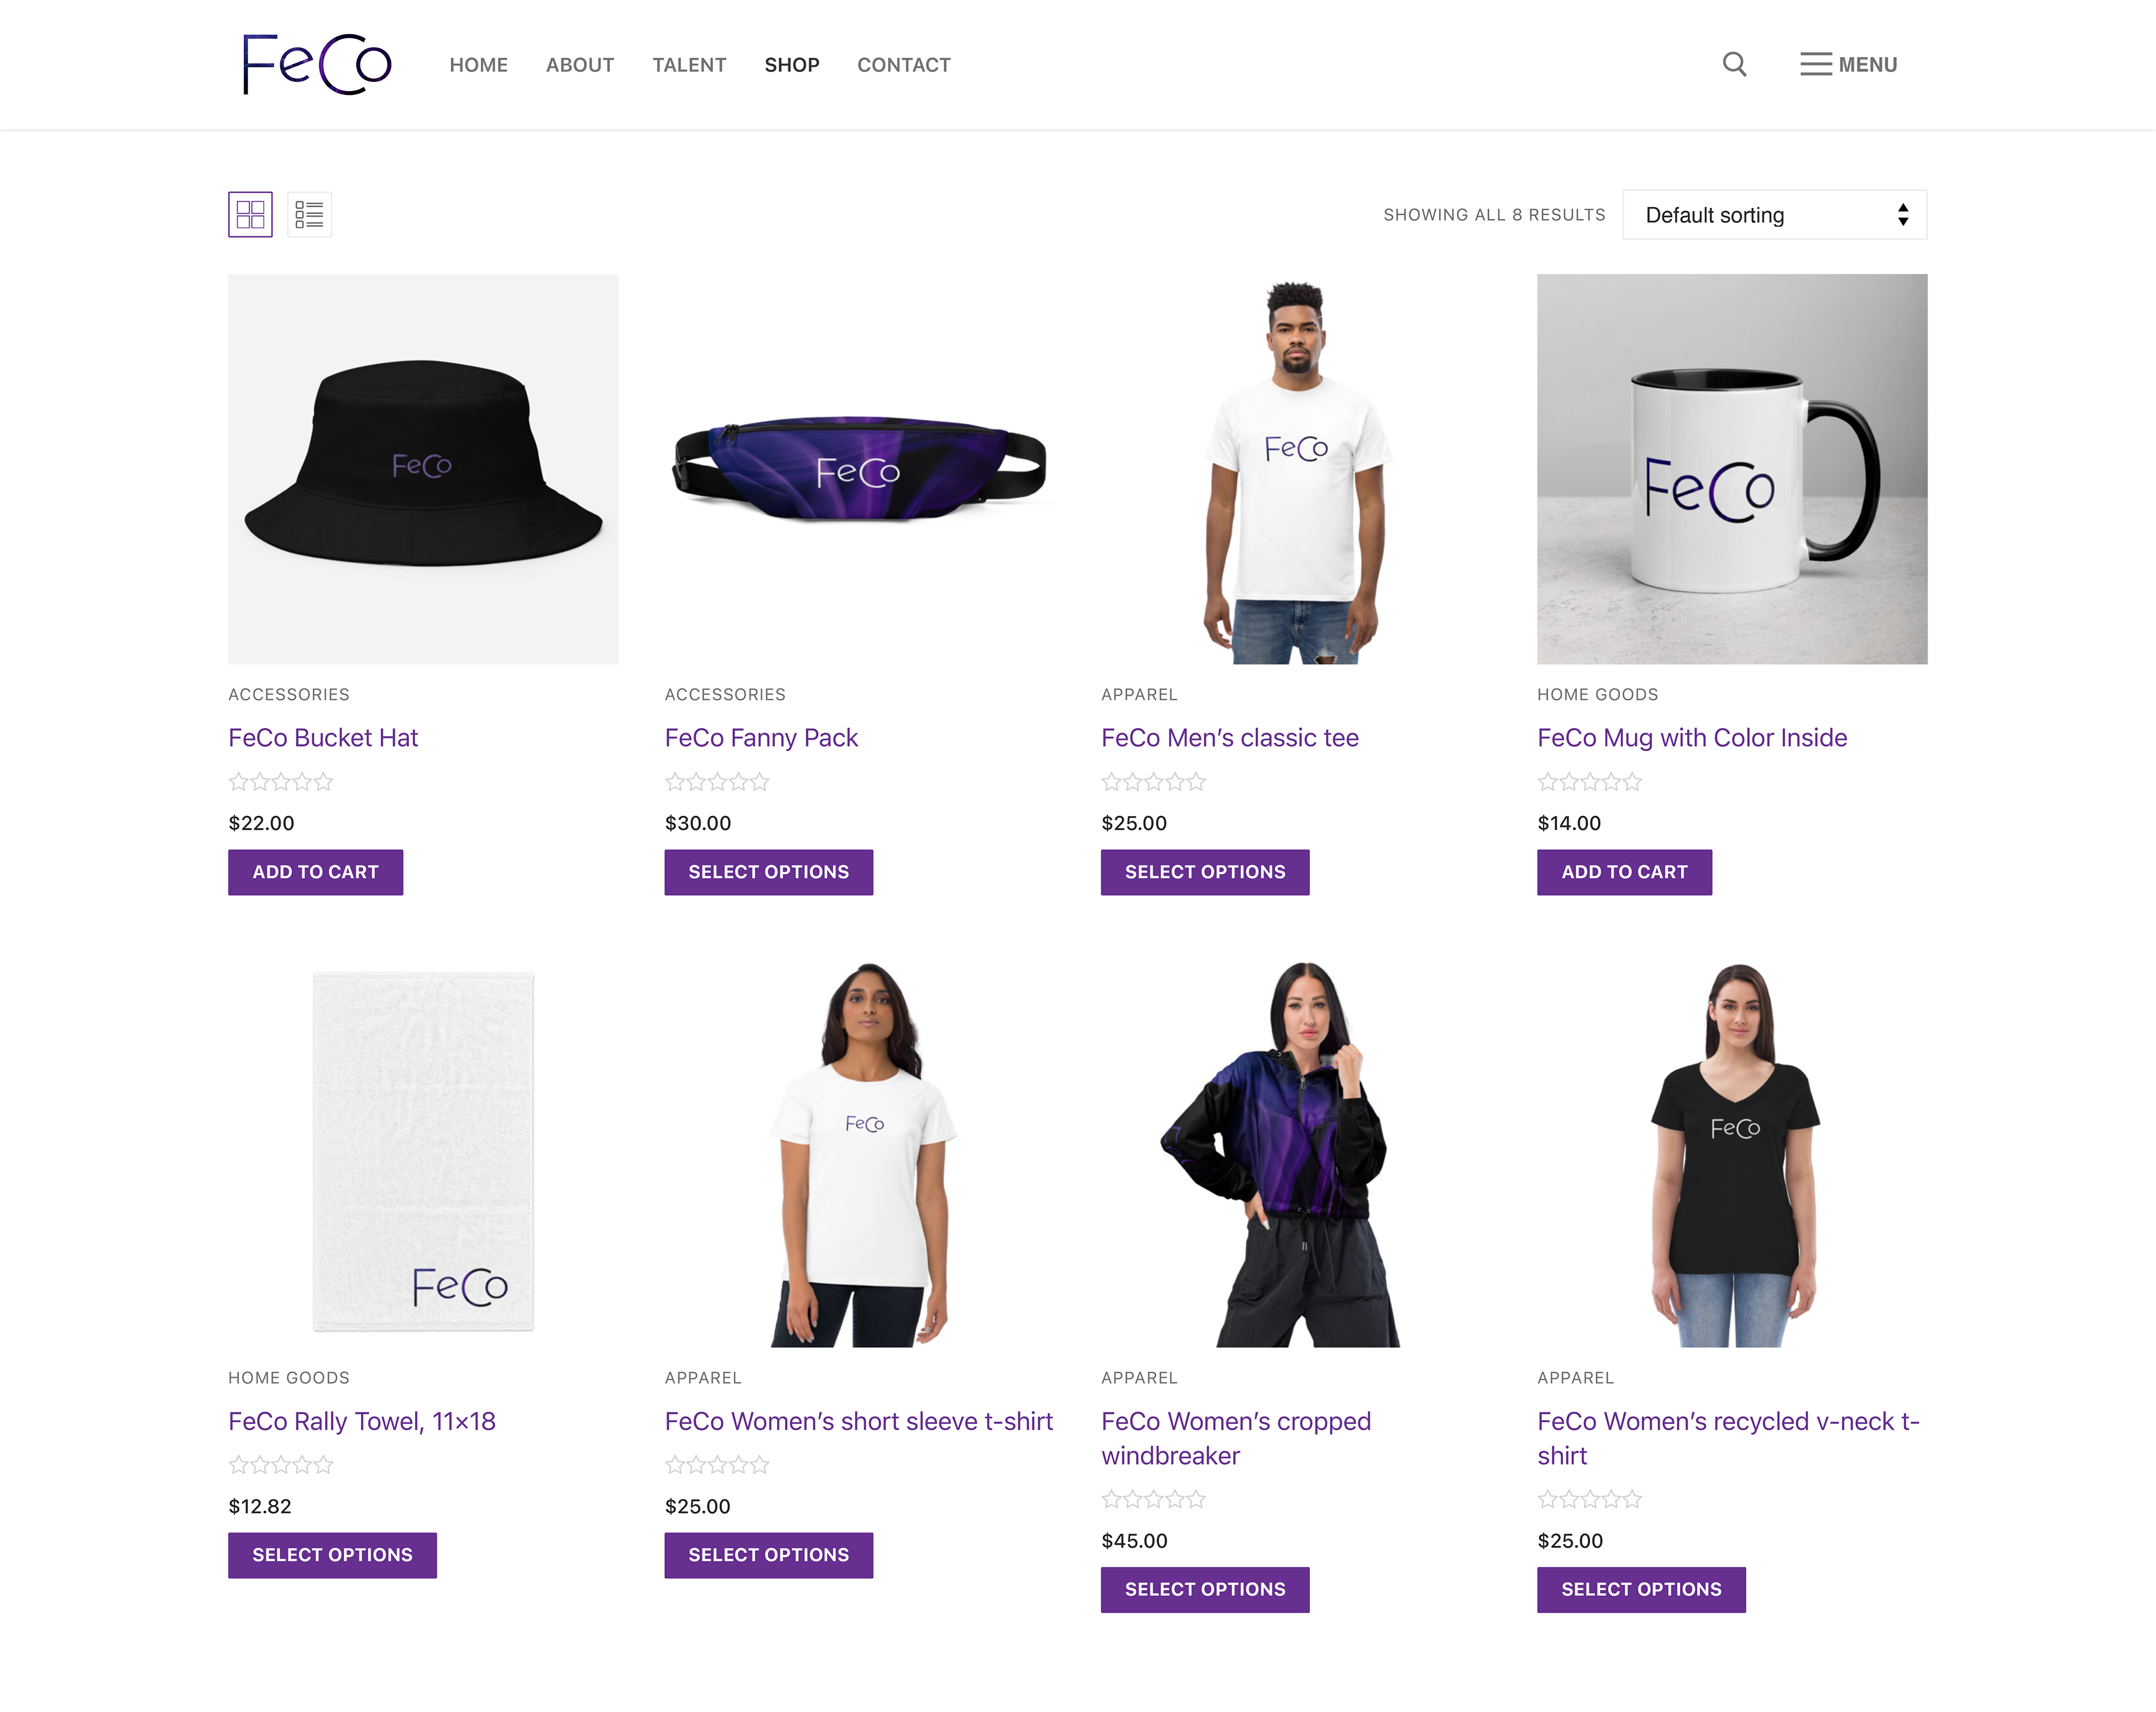View the FeCo Rally Towel image
This screenshot has height=1712, width=2156.
click(x=423, y=1152)
